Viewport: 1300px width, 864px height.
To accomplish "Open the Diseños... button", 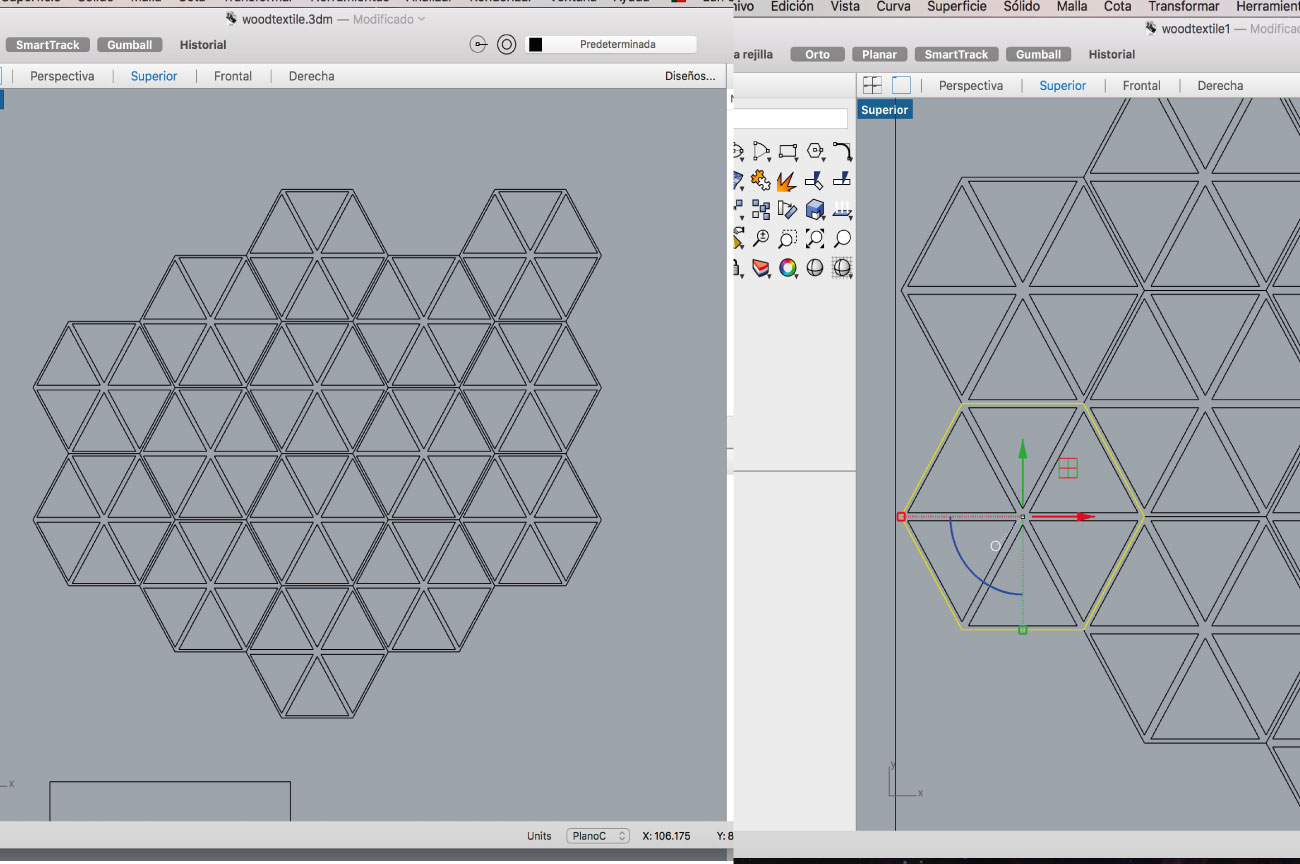I will pyautogui.click(x=690, y=76).
